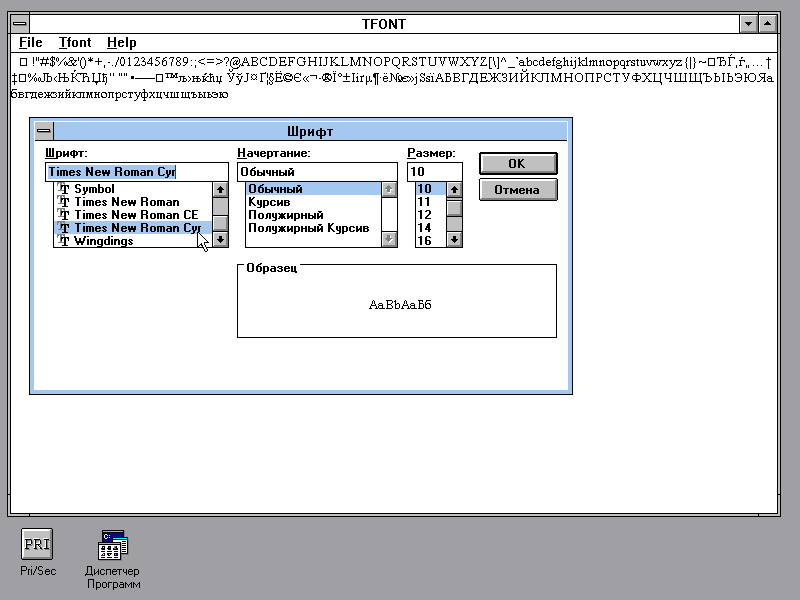Open the Диспетчер Программ icon
Viewport: 800px width, 600px height.
[112, 545]
